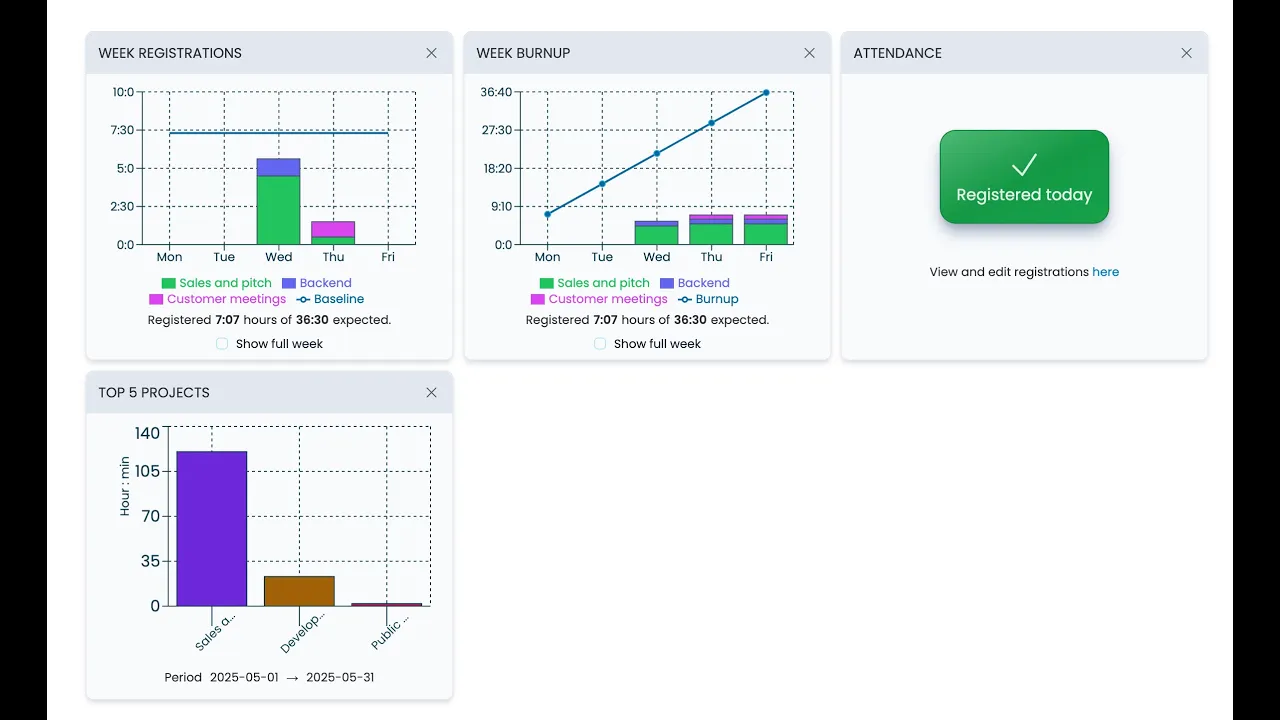Close the Attendance widget

pos(1186,53)
